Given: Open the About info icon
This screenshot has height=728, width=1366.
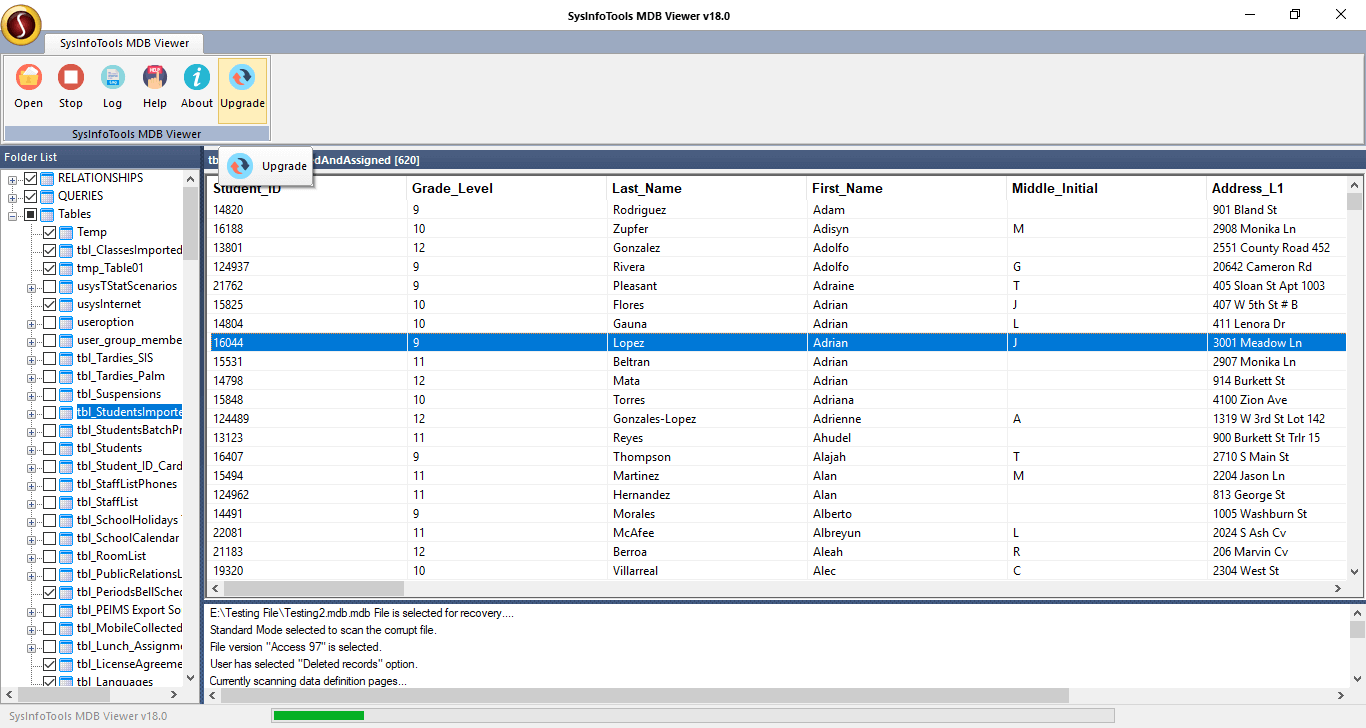Looking at the screenshot, I should point(197,78).
